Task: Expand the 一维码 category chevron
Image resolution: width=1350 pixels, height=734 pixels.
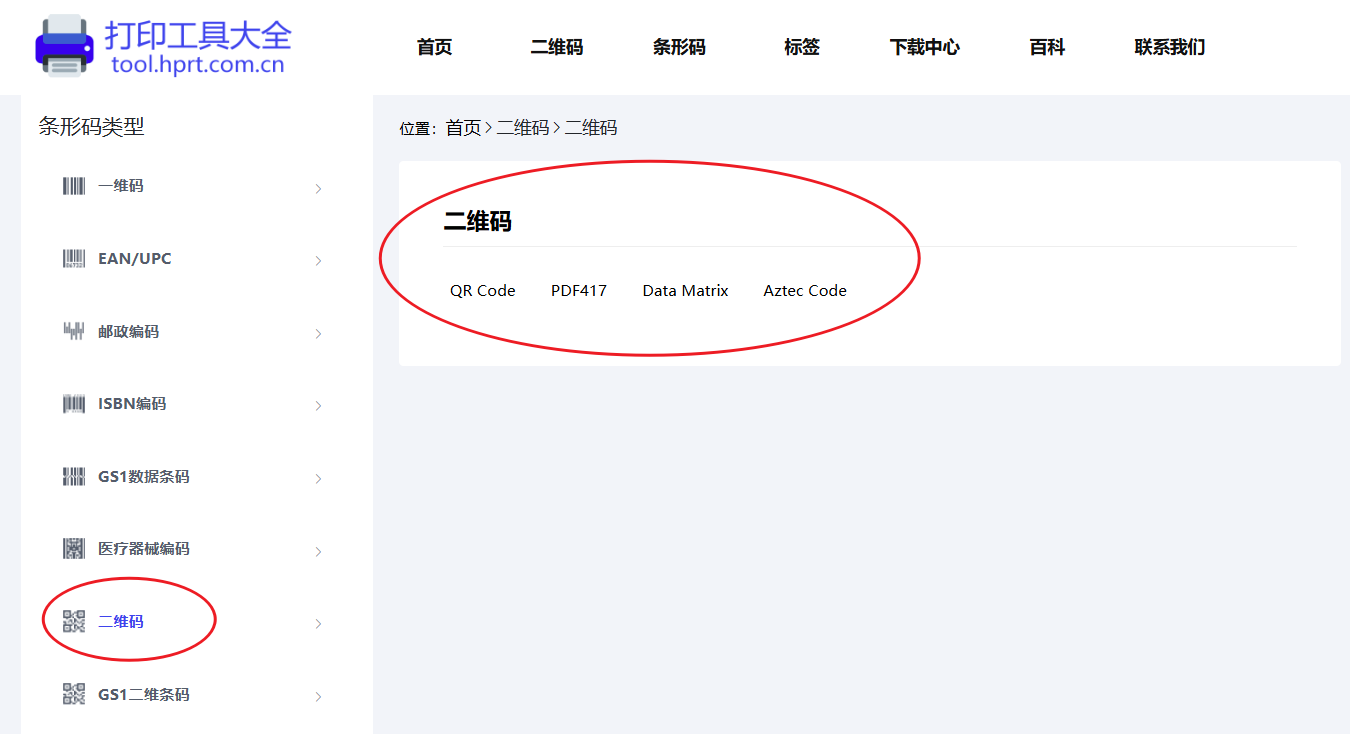Action: click(319, 188)
